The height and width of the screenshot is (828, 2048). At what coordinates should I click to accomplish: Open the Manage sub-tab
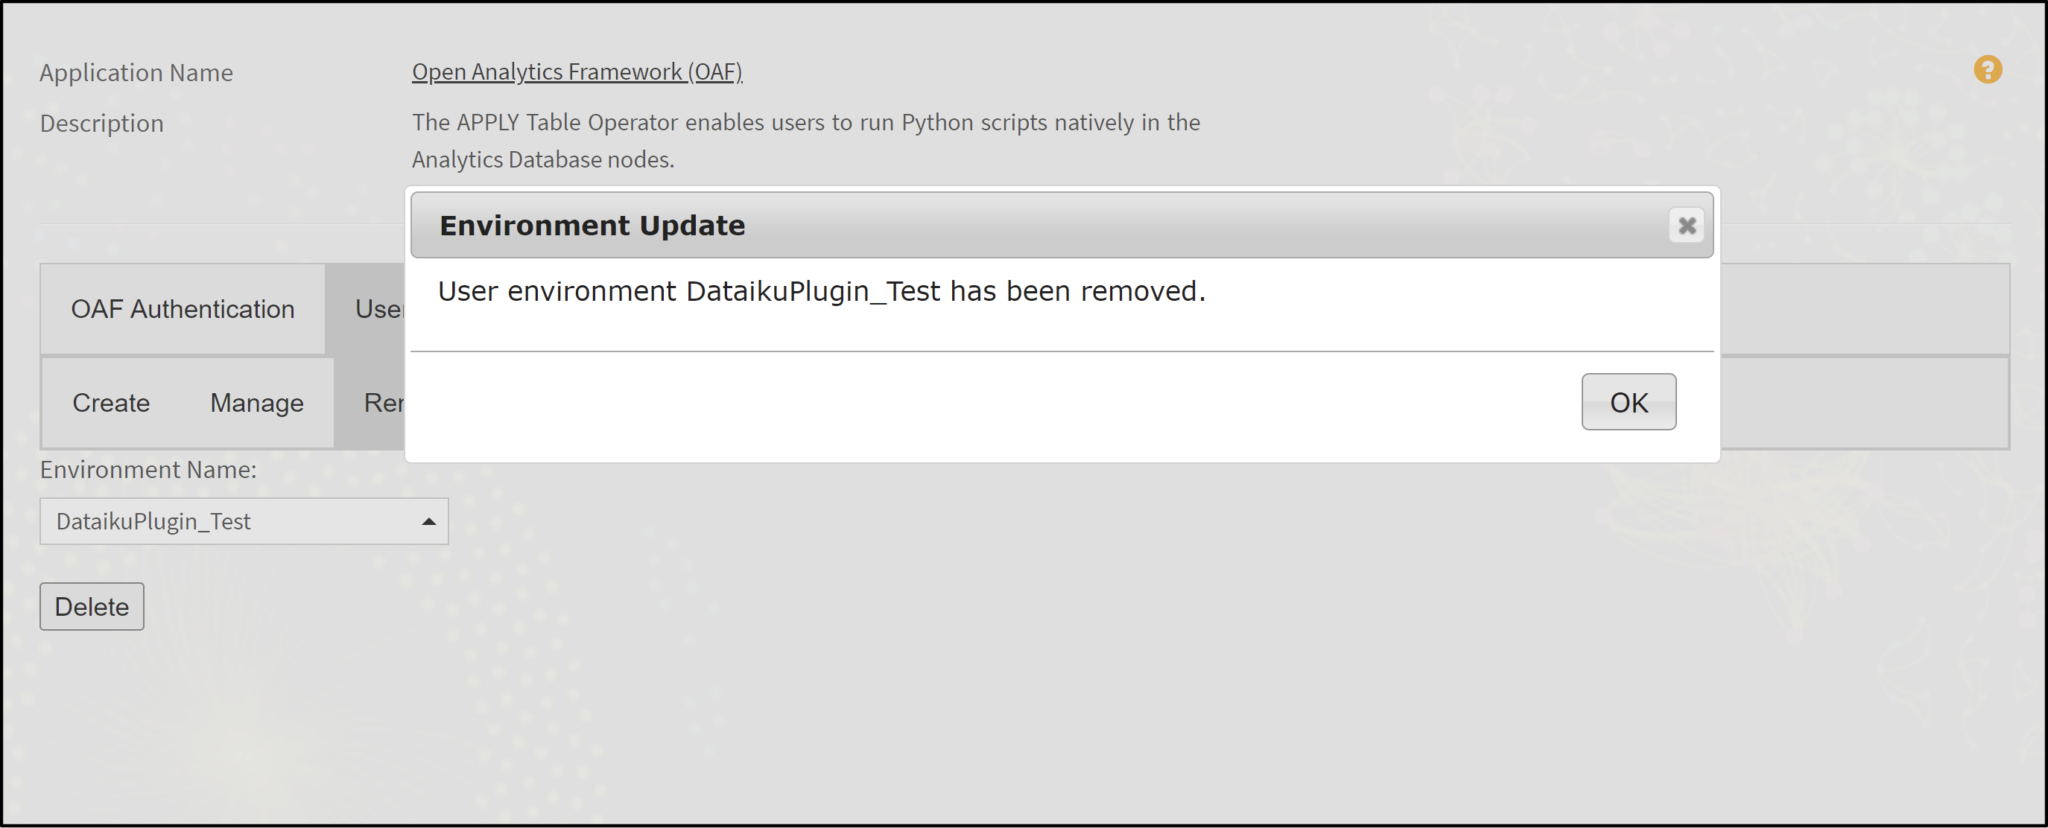pyautogui.click(x=257, y=403)
